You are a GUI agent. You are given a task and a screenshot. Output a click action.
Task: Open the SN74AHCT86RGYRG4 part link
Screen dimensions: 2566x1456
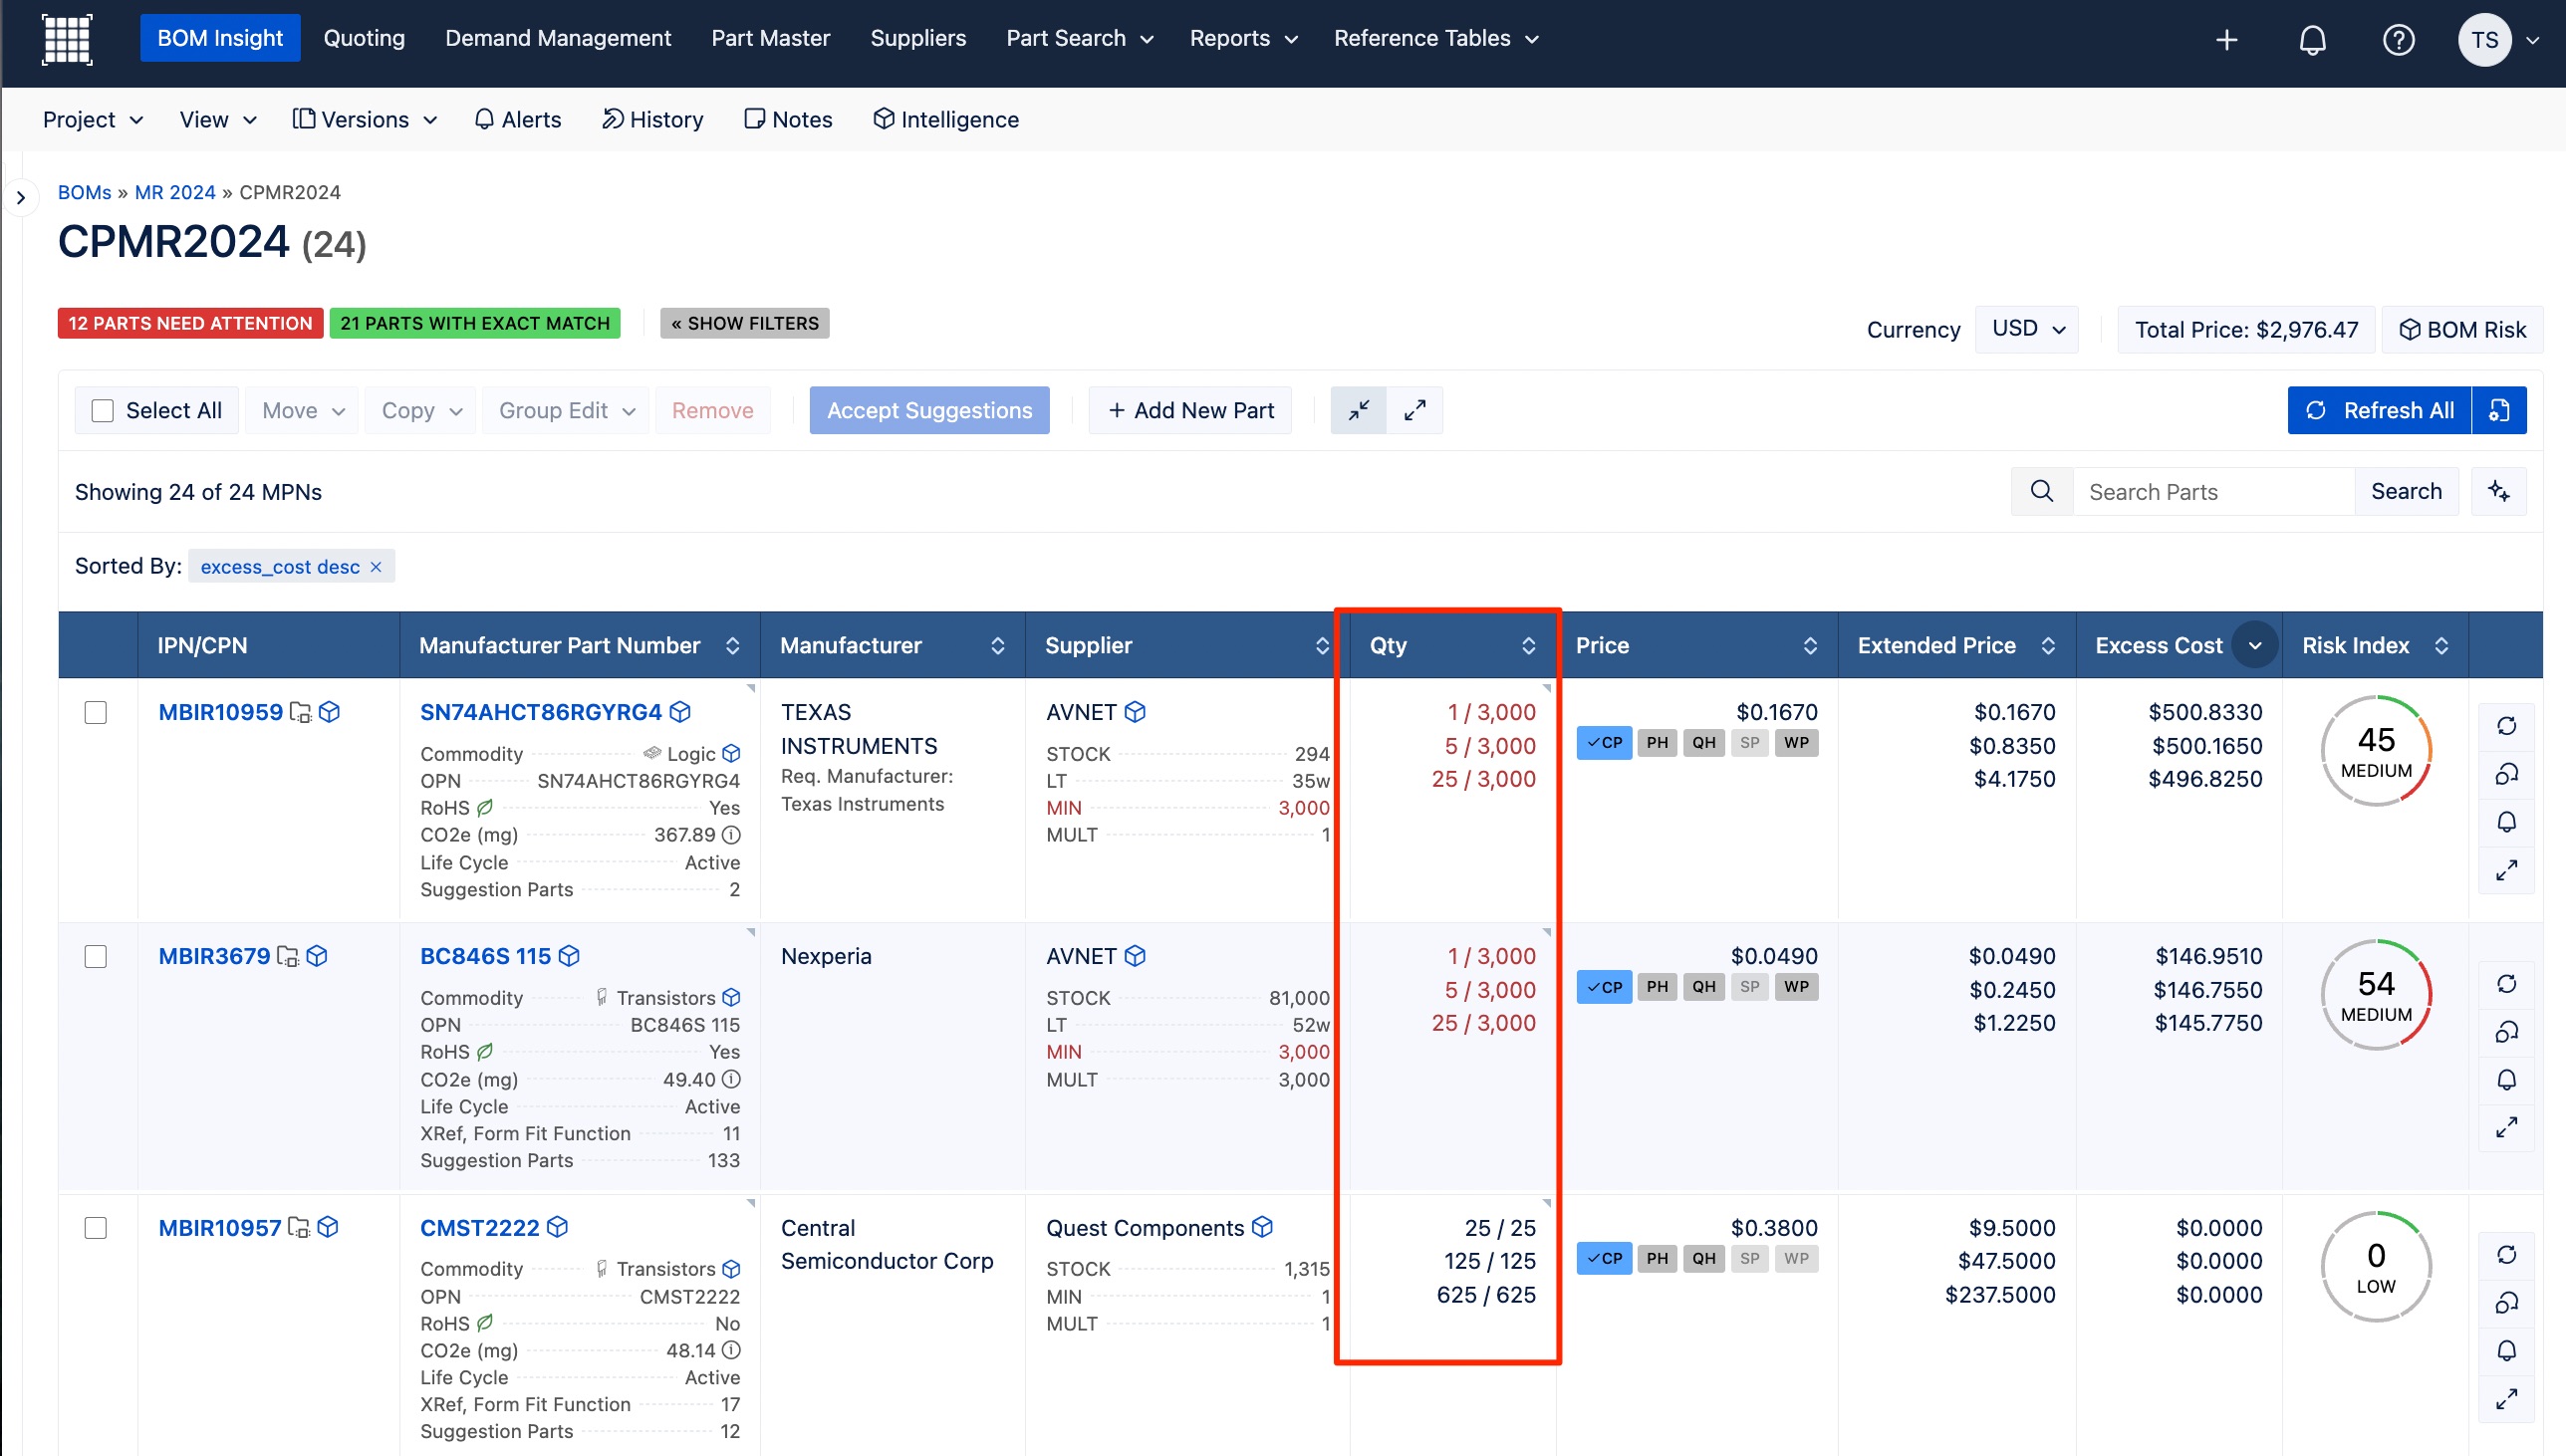pos(540,712)
